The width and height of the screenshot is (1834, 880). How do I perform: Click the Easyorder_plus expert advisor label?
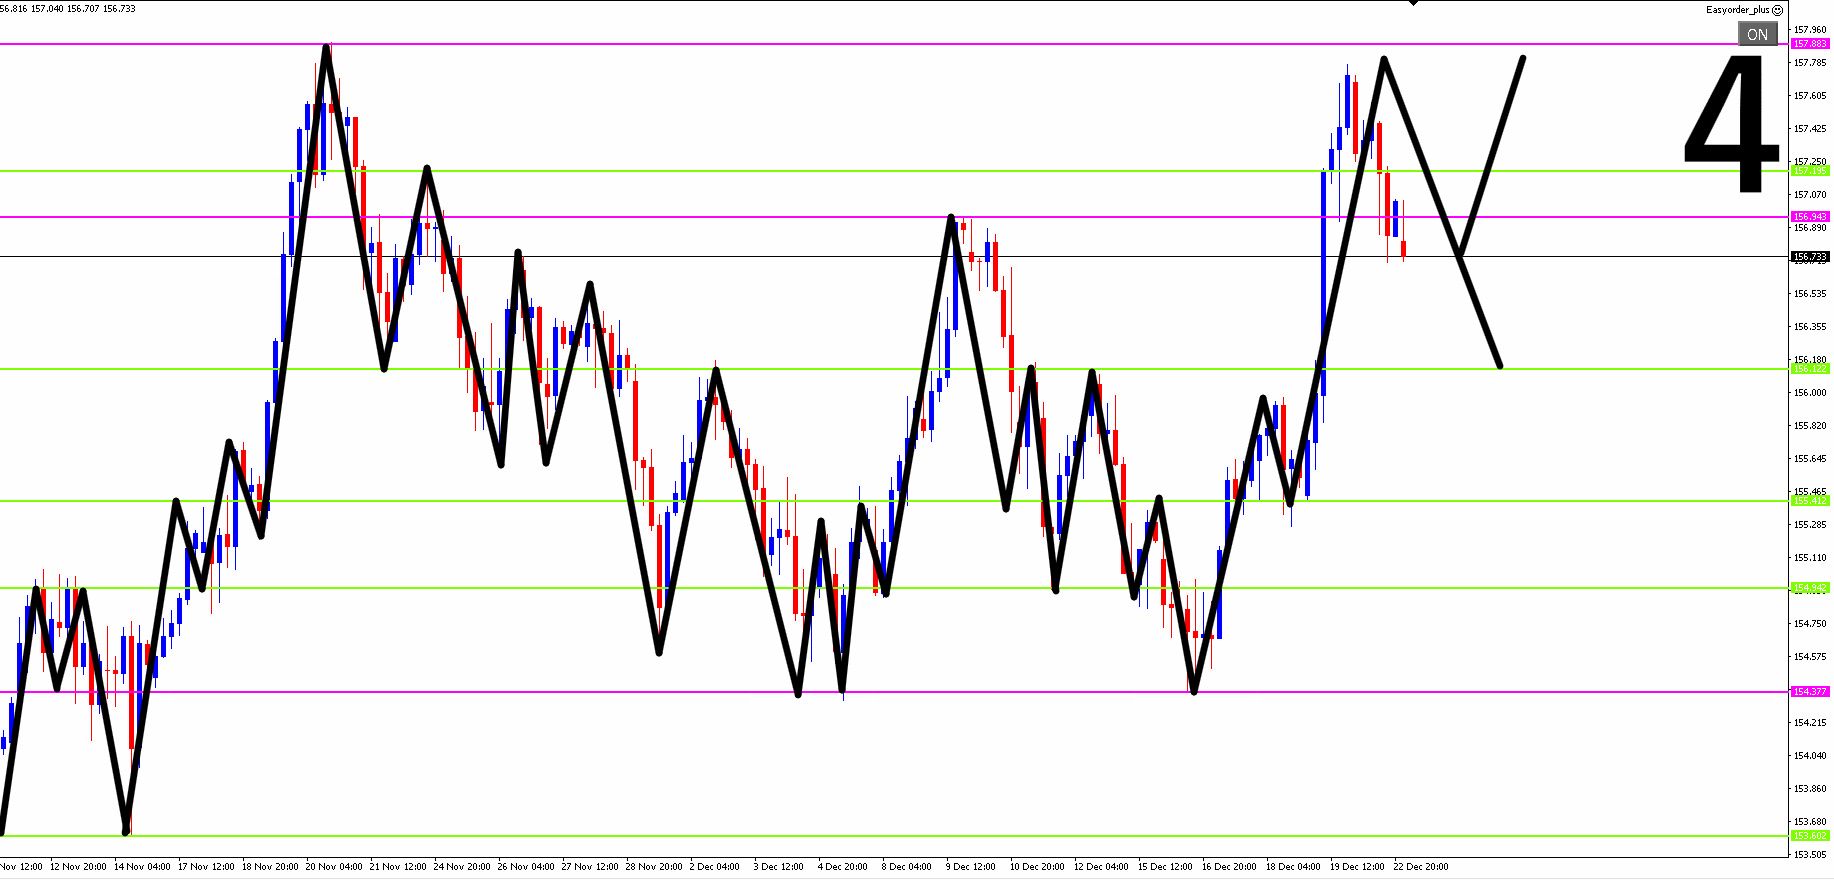tap(1737, 10)
